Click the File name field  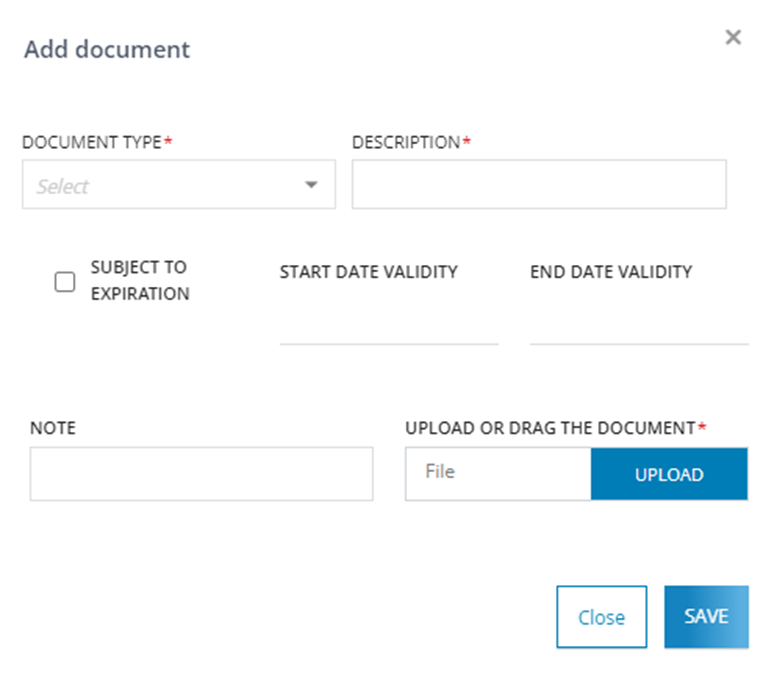click(x=498, y=473)
